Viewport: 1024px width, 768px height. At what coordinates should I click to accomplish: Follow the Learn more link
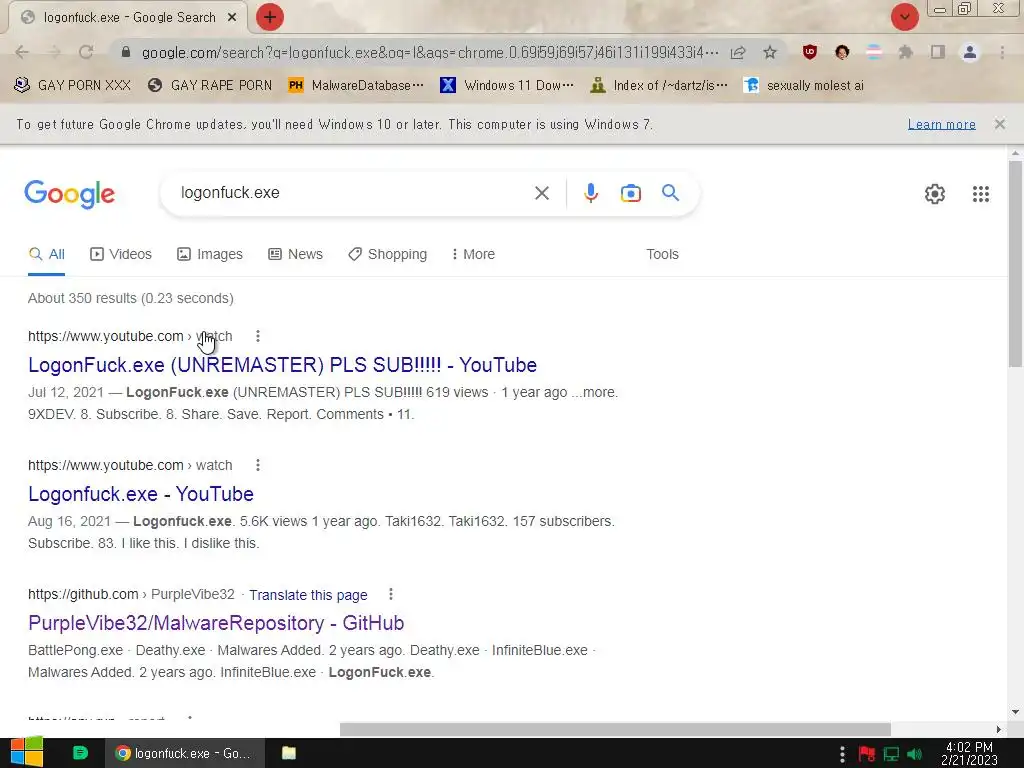coord(941,124)
